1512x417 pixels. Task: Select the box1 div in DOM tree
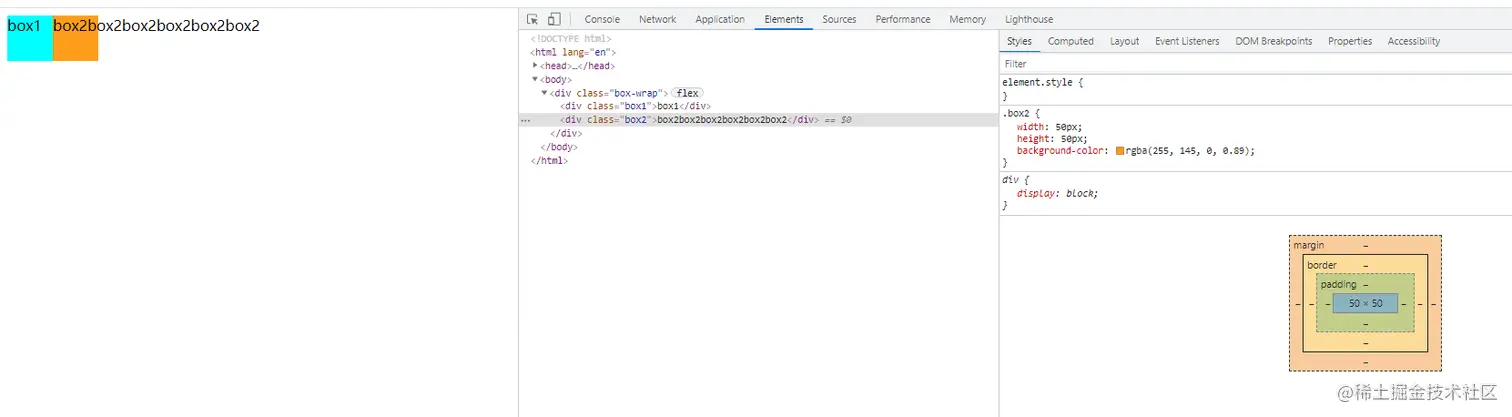click(635, 106)
